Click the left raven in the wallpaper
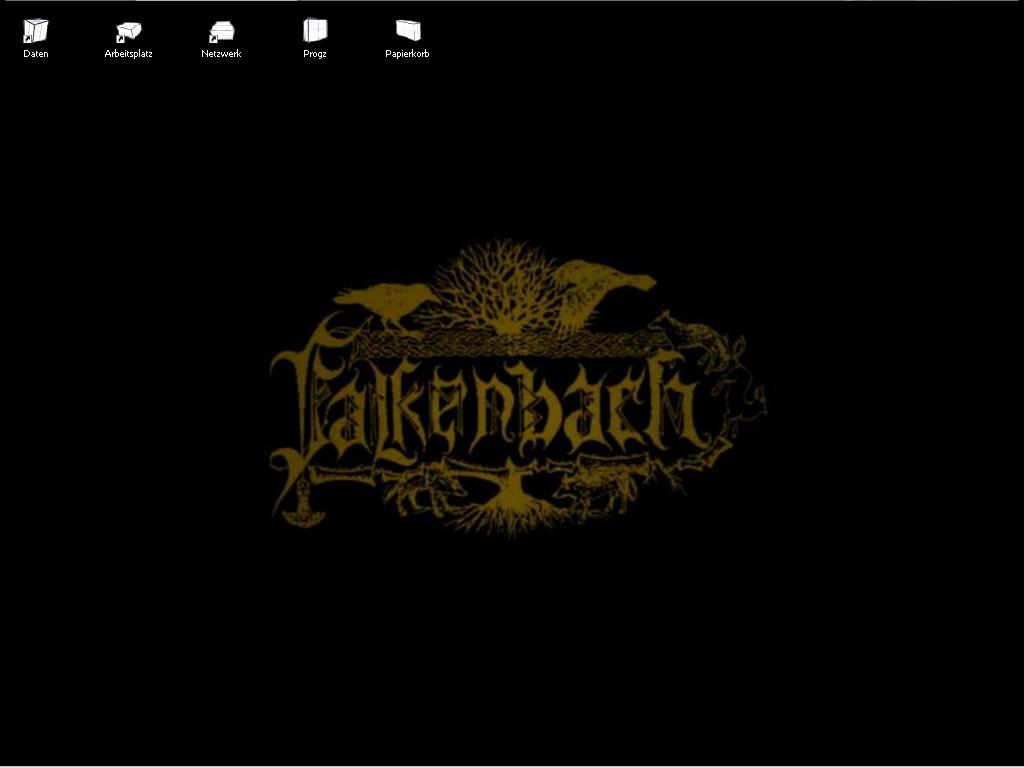This screenshot has width=1024, height=768. 385,302
